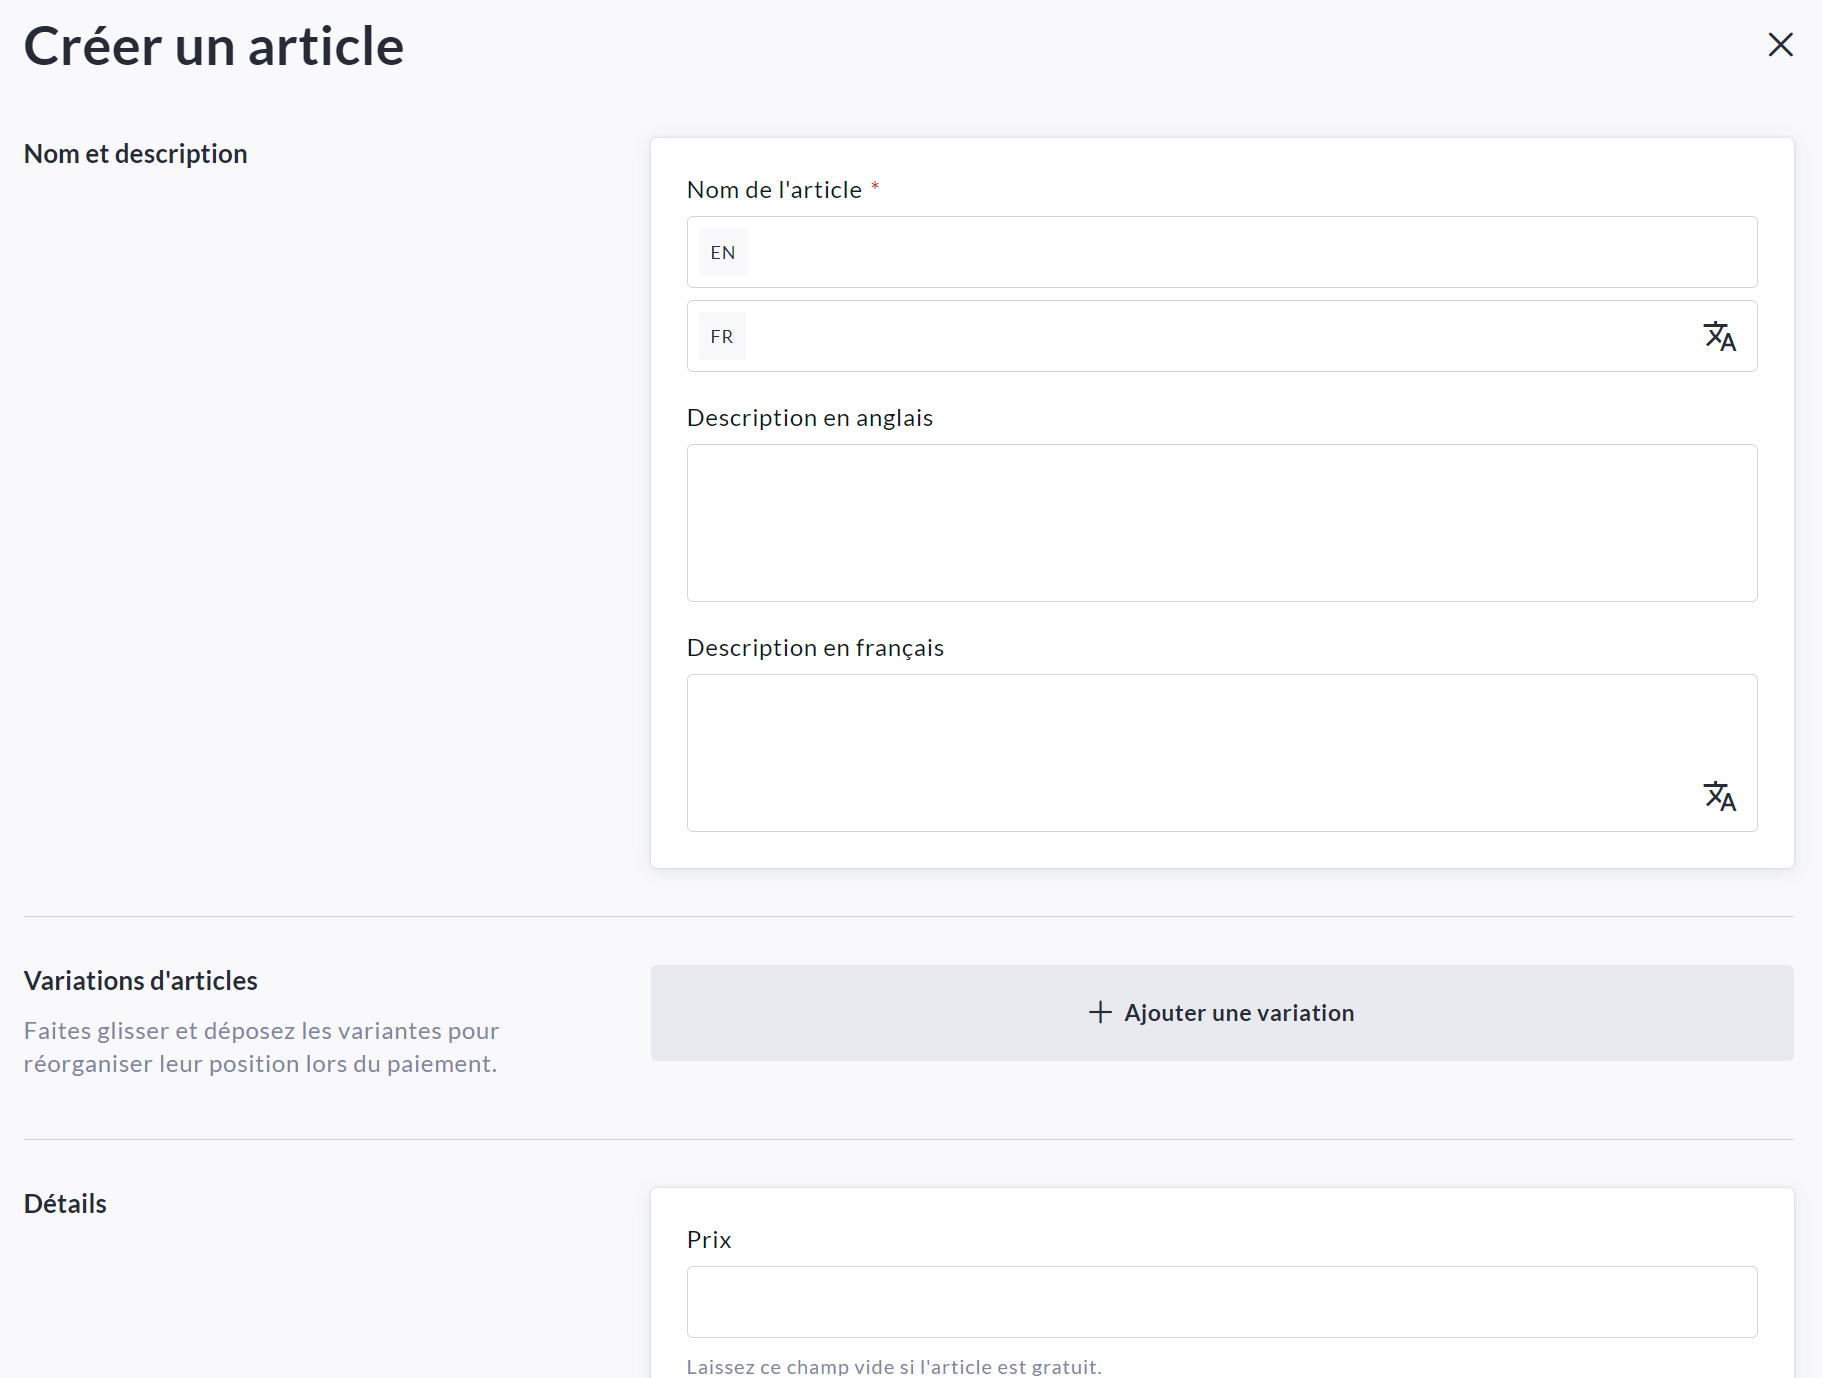Click the Description en français label
The width and height of the screenshot is (1822, 1378).
pyautogui.click(x=815, y=648)
